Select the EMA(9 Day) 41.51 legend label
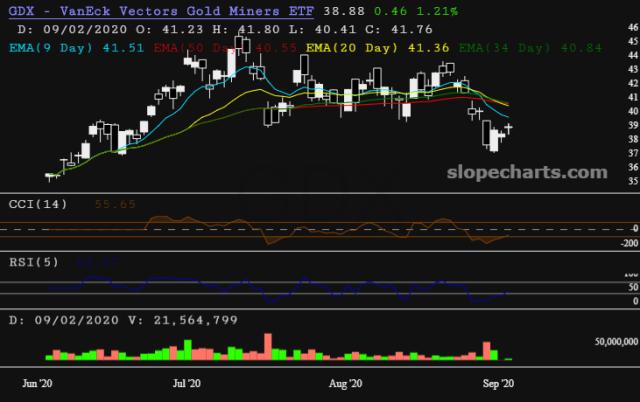This screenshot has width=640, height=402. (x=76, y=48)
